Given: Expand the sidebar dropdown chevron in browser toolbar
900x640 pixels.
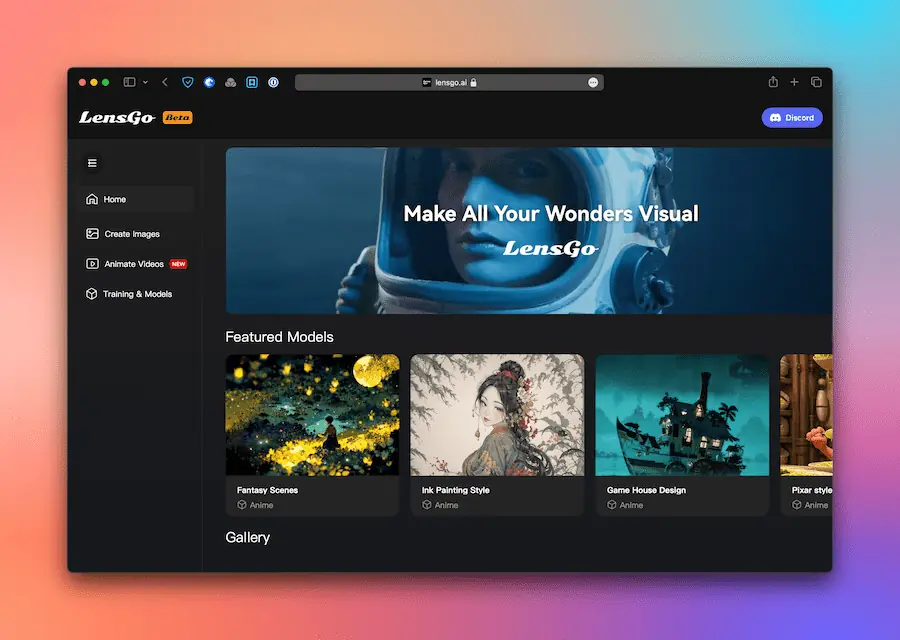Looking at the screenshot, I should (145, 82).
